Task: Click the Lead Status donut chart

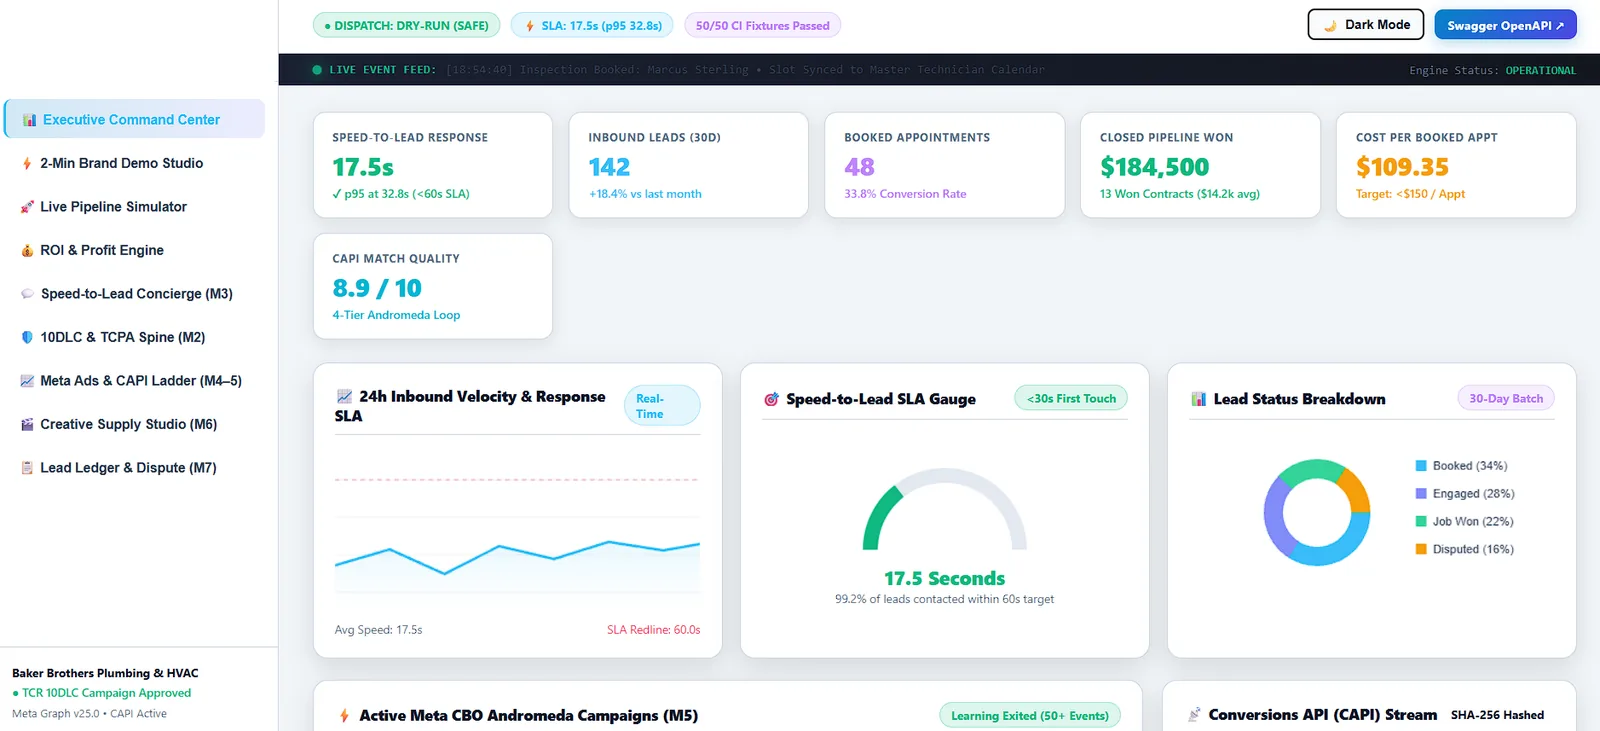Action: click(1317, 512)
